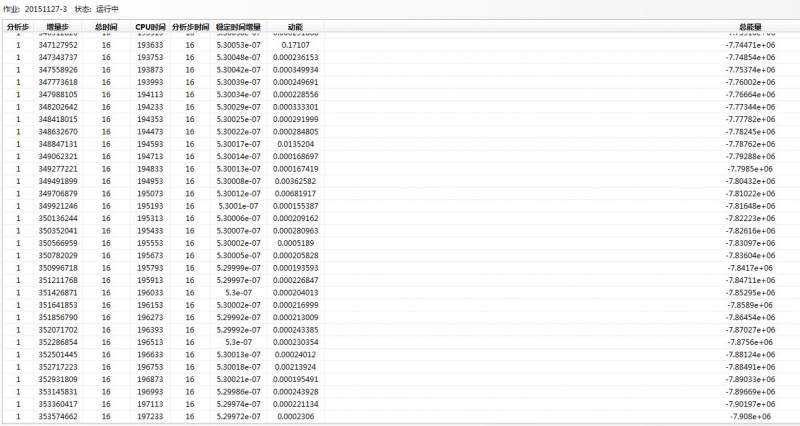Click stable increment value 5.30018e-07
The width and height of the screenshot is (800, 426).
click(238, 367)
